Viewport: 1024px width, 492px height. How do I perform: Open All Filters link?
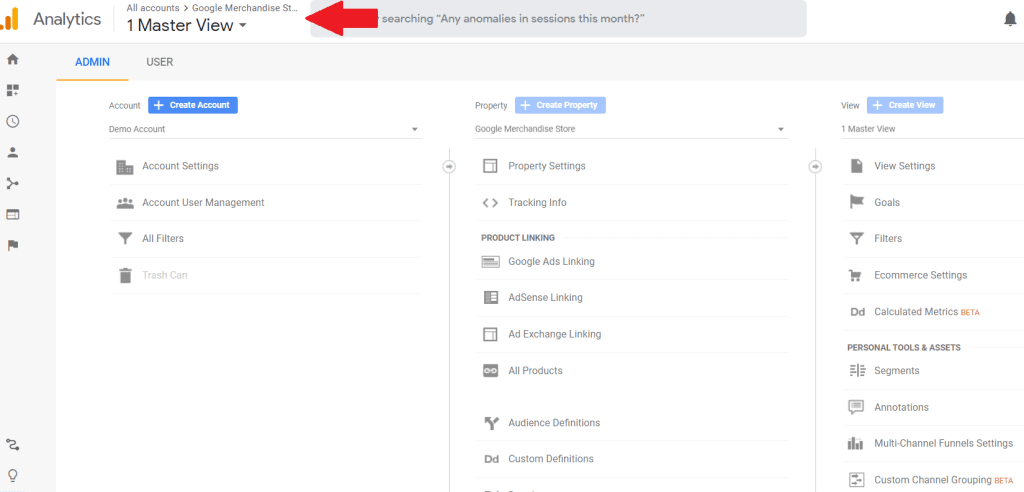[x=163, y=238]
